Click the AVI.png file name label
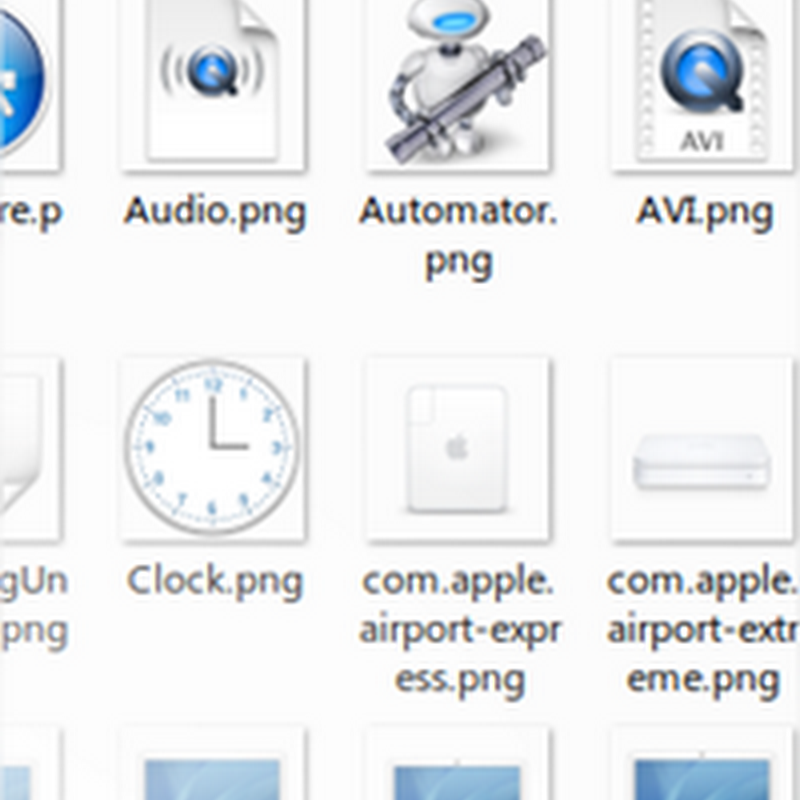This screenshot has height=800, width=800. (x=704, y=213)
